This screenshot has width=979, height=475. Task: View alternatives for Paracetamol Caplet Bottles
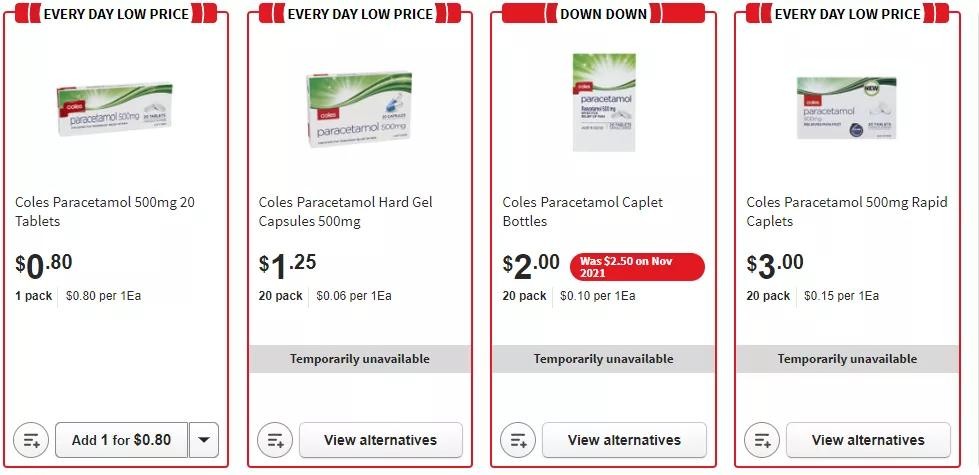pos(624,440)
